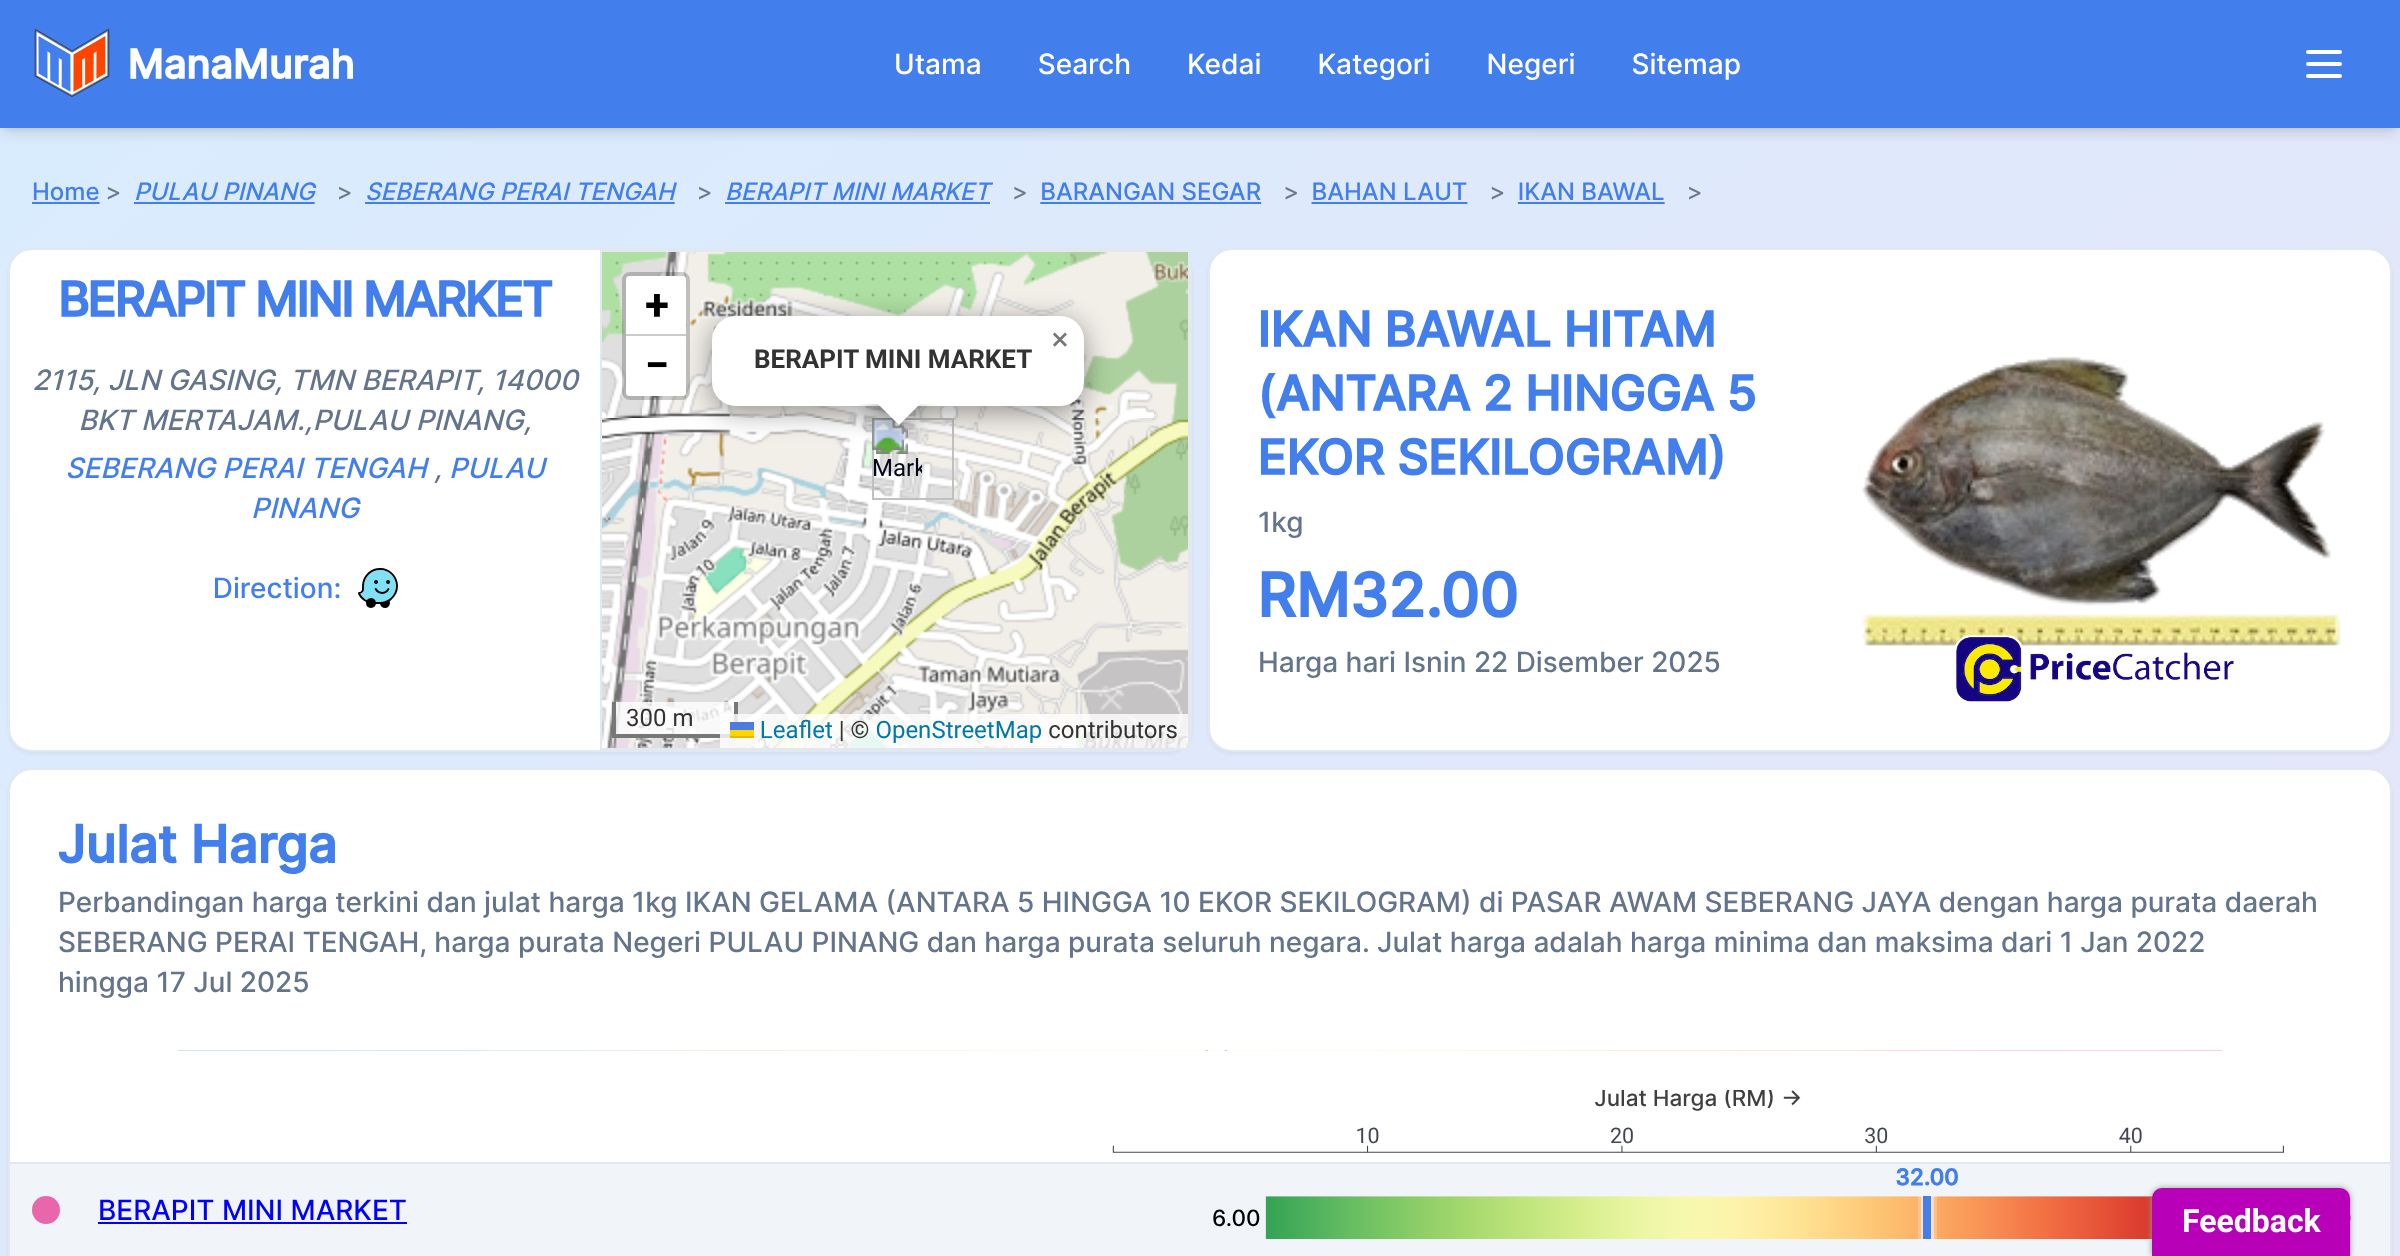This screenshot has width=2400, height=1256.
Task: Close the BERAPIT MINI MARKET map popup
Action: [1060, 340]
